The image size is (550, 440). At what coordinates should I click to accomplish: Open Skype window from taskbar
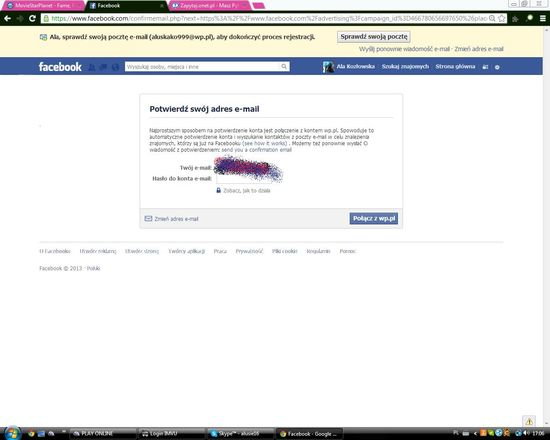click(x=240, y=434)
